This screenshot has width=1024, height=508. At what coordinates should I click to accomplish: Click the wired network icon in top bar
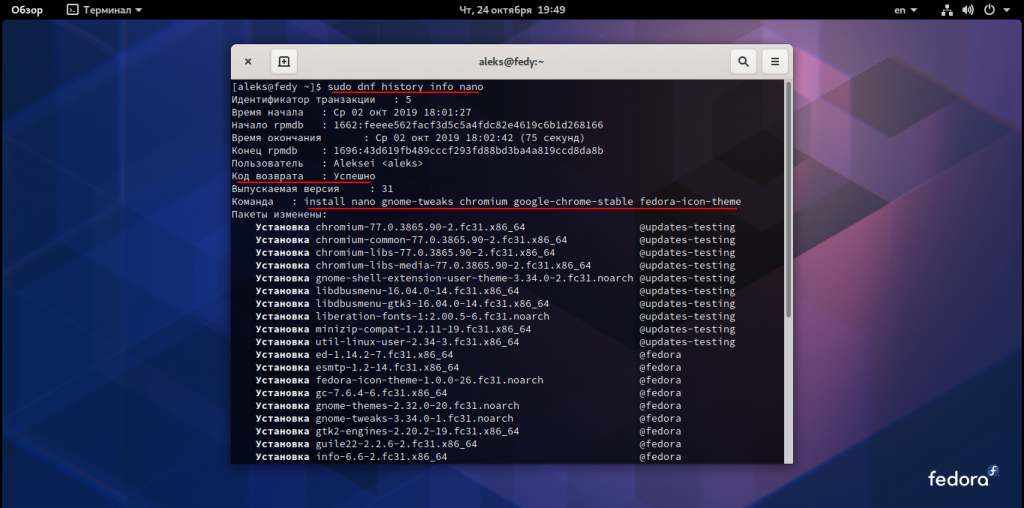tap(948, 10)
